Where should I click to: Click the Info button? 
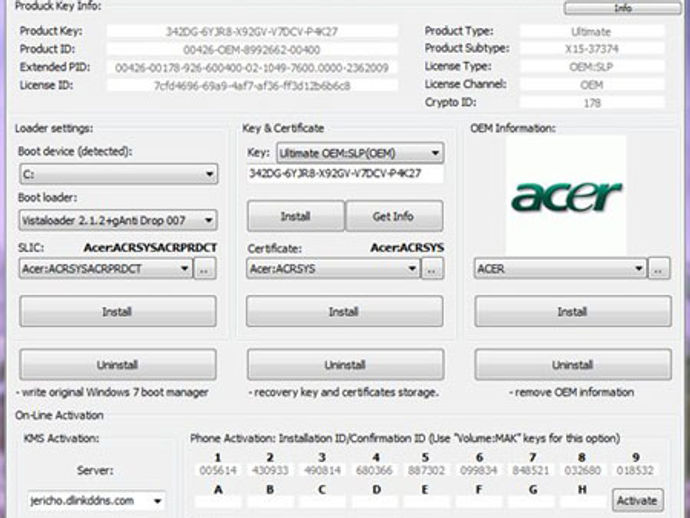622,8
